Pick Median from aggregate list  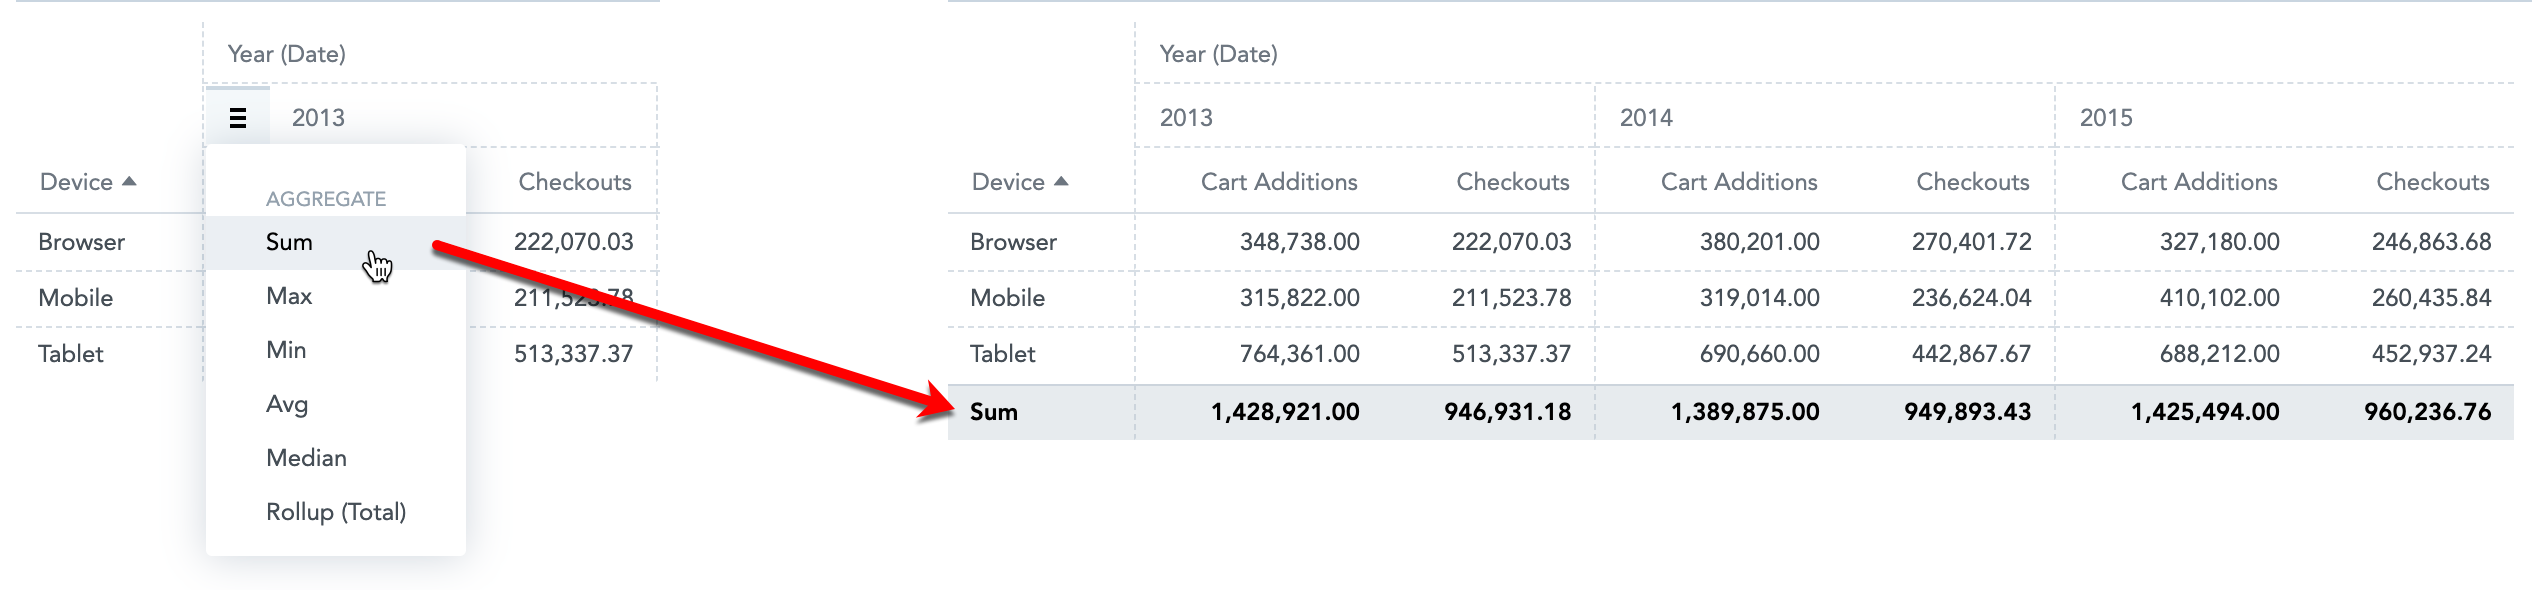pos(336,458)
